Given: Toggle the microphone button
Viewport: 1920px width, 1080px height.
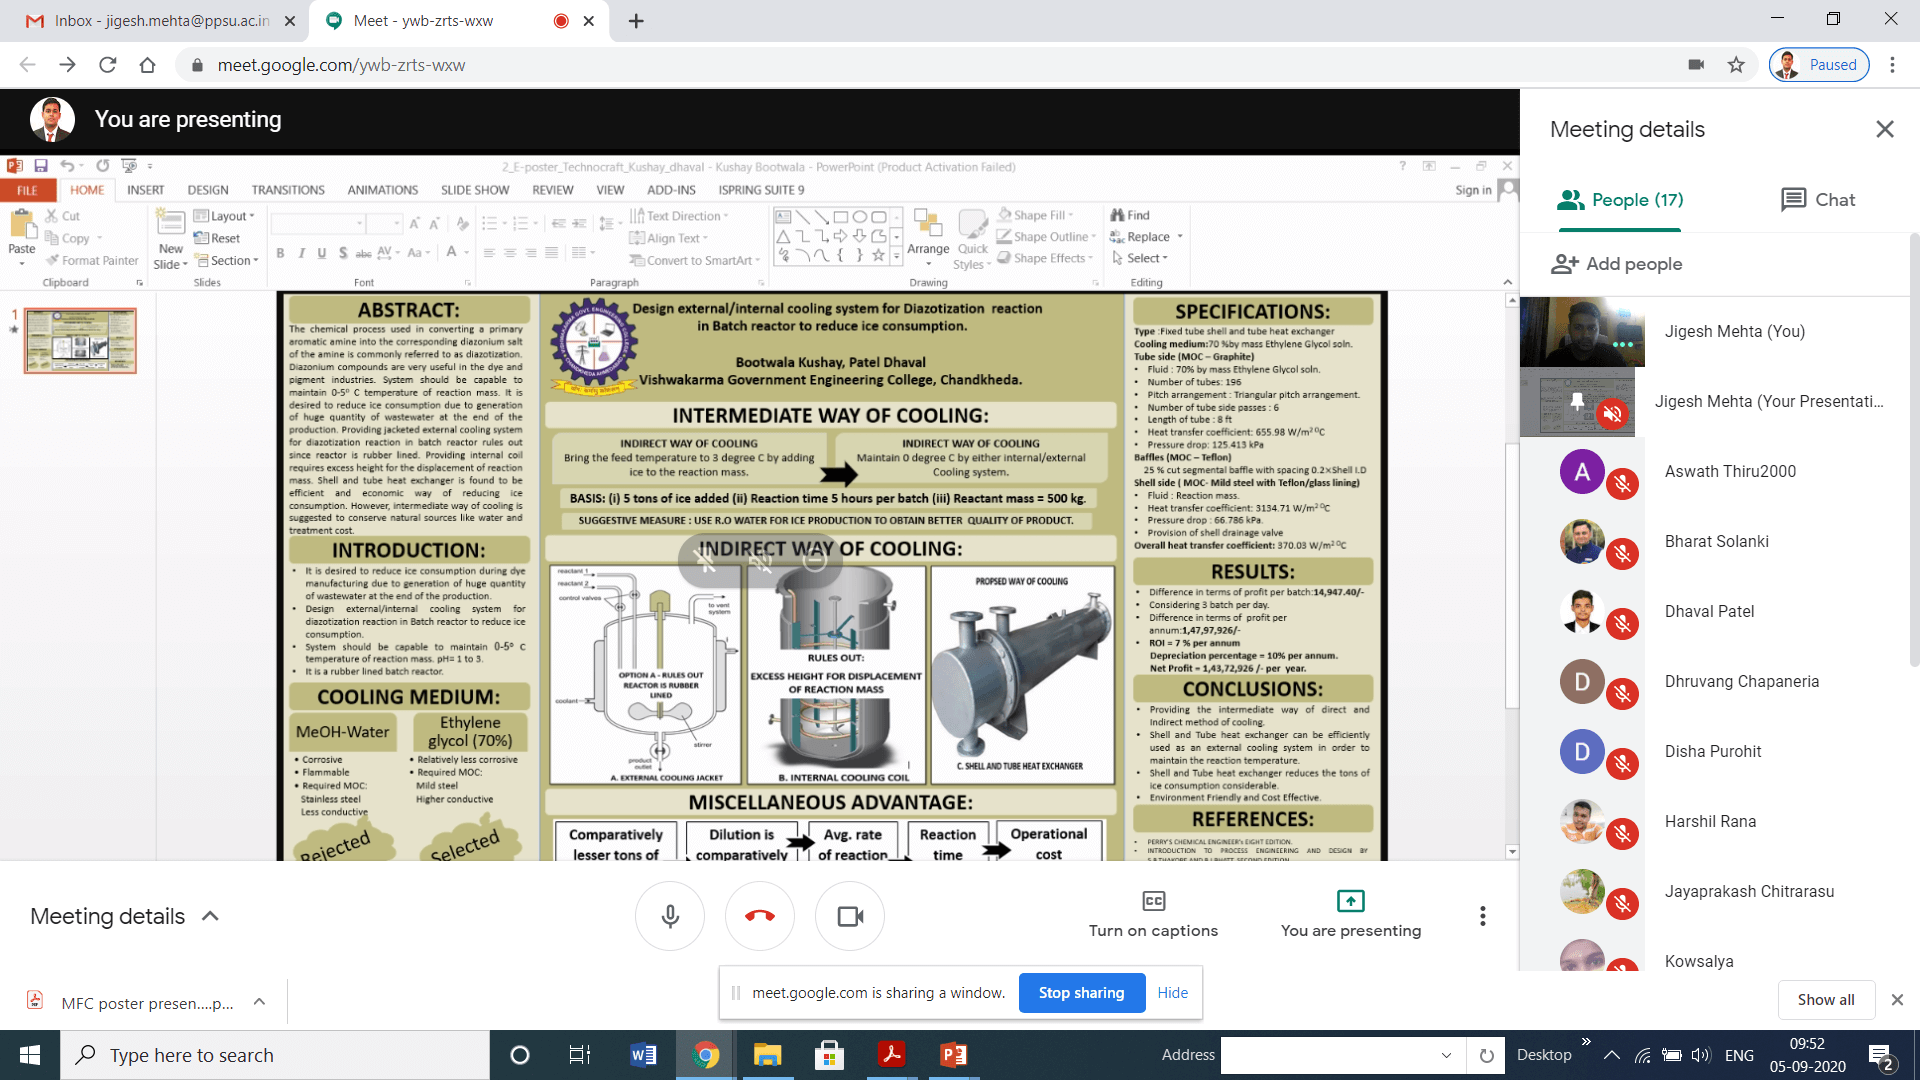Looking at the screenshot, I should [x=670, y=916].
